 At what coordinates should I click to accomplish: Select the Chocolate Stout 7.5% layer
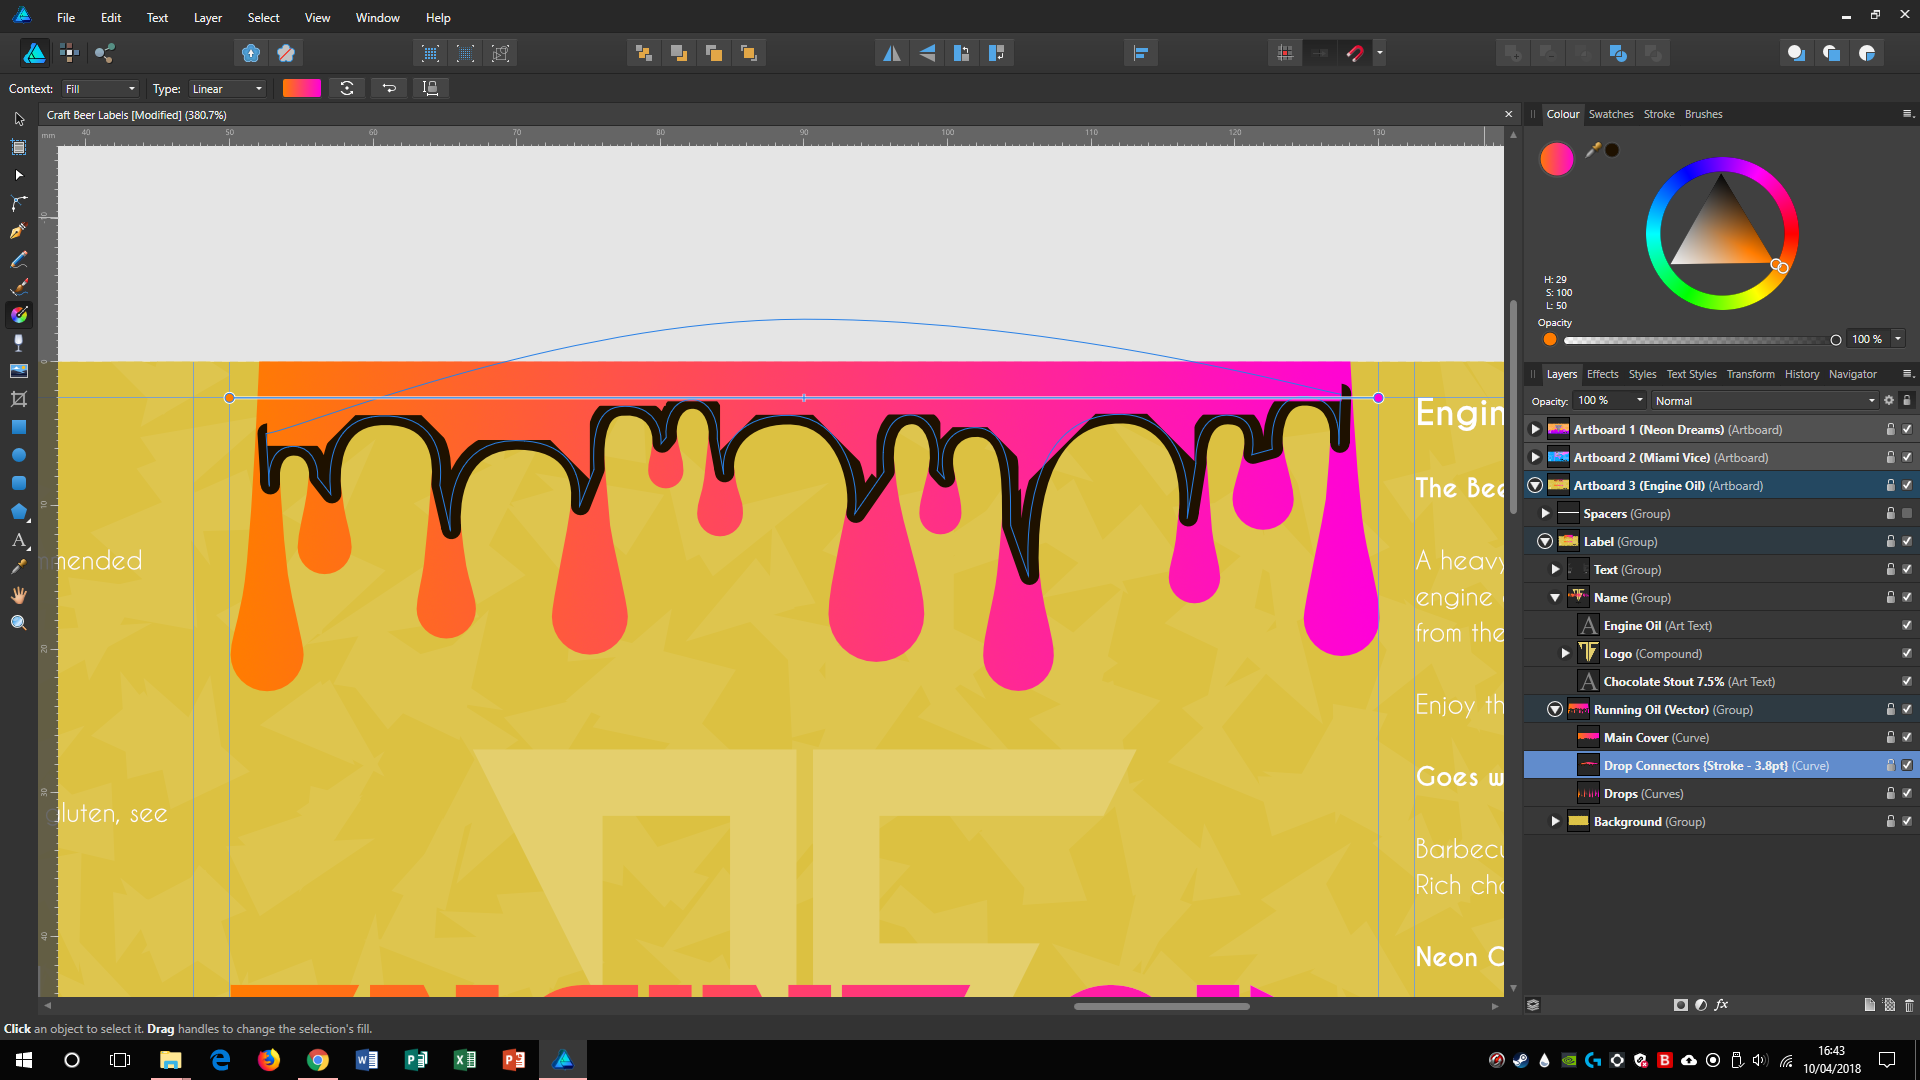[x=1720, y=682]
